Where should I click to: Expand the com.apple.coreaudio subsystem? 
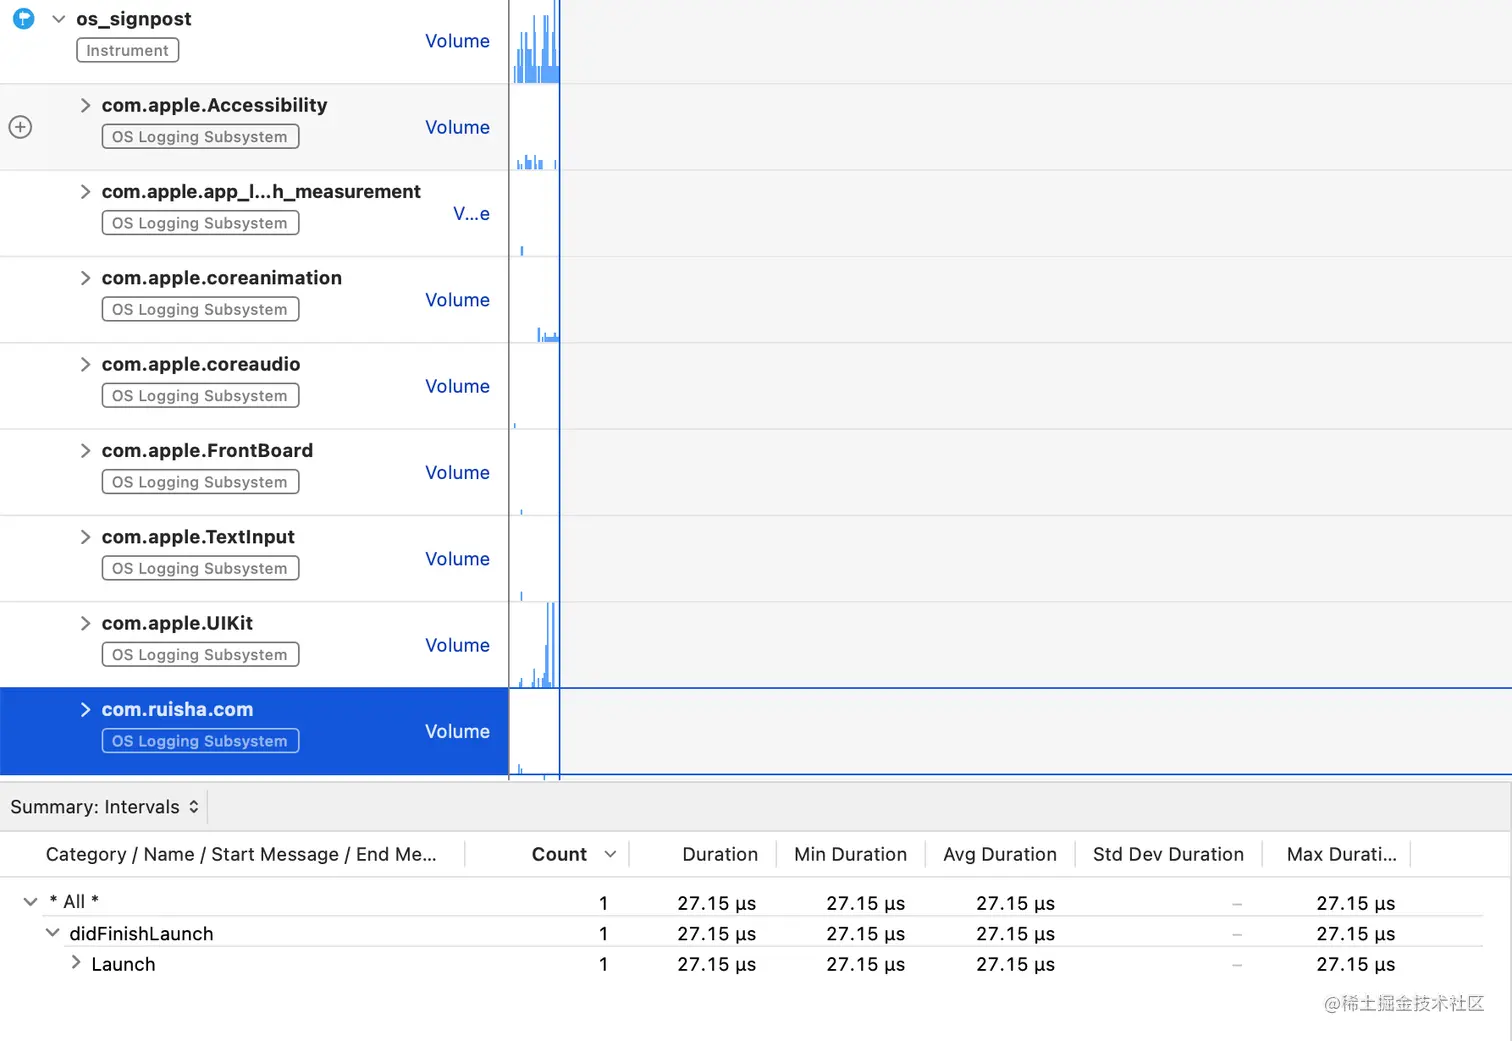point(85,364)
